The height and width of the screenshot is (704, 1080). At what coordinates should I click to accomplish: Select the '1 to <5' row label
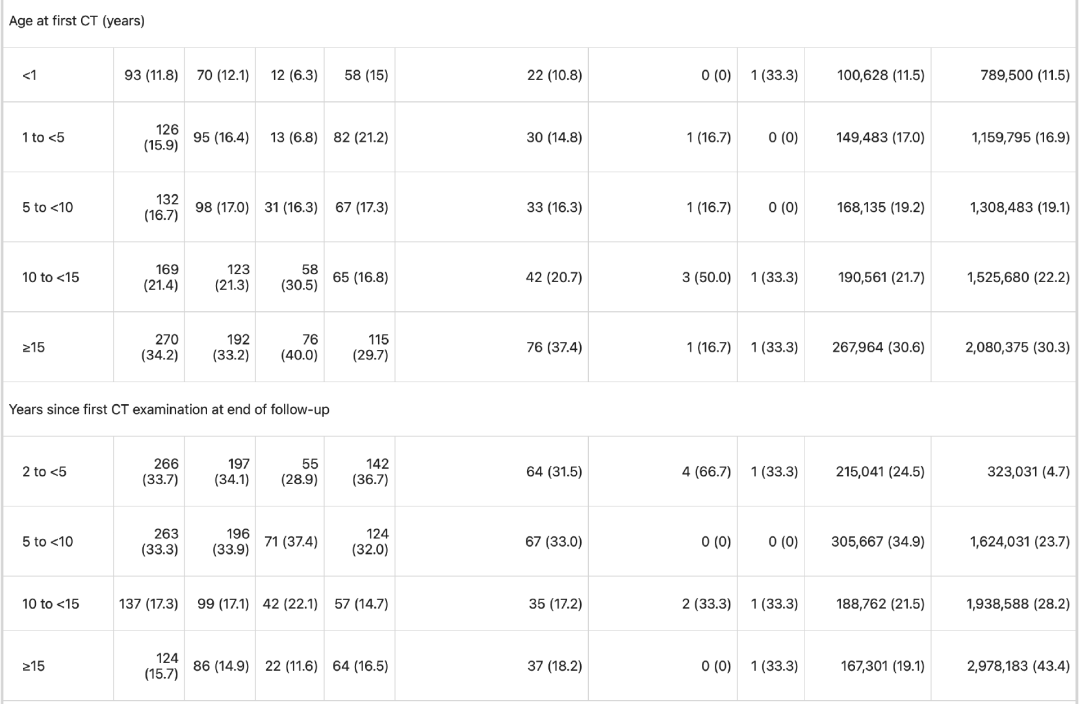pos(43,137)
